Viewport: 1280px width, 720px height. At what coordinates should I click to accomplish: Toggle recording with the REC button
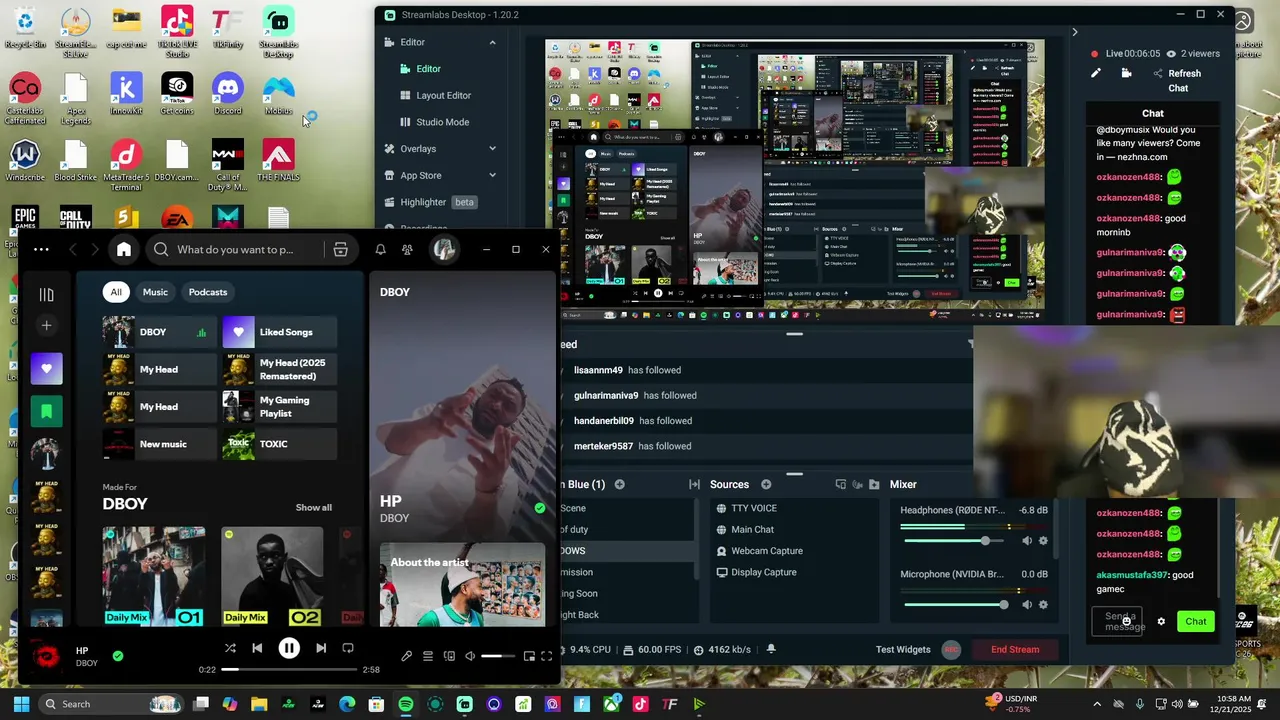951,649
